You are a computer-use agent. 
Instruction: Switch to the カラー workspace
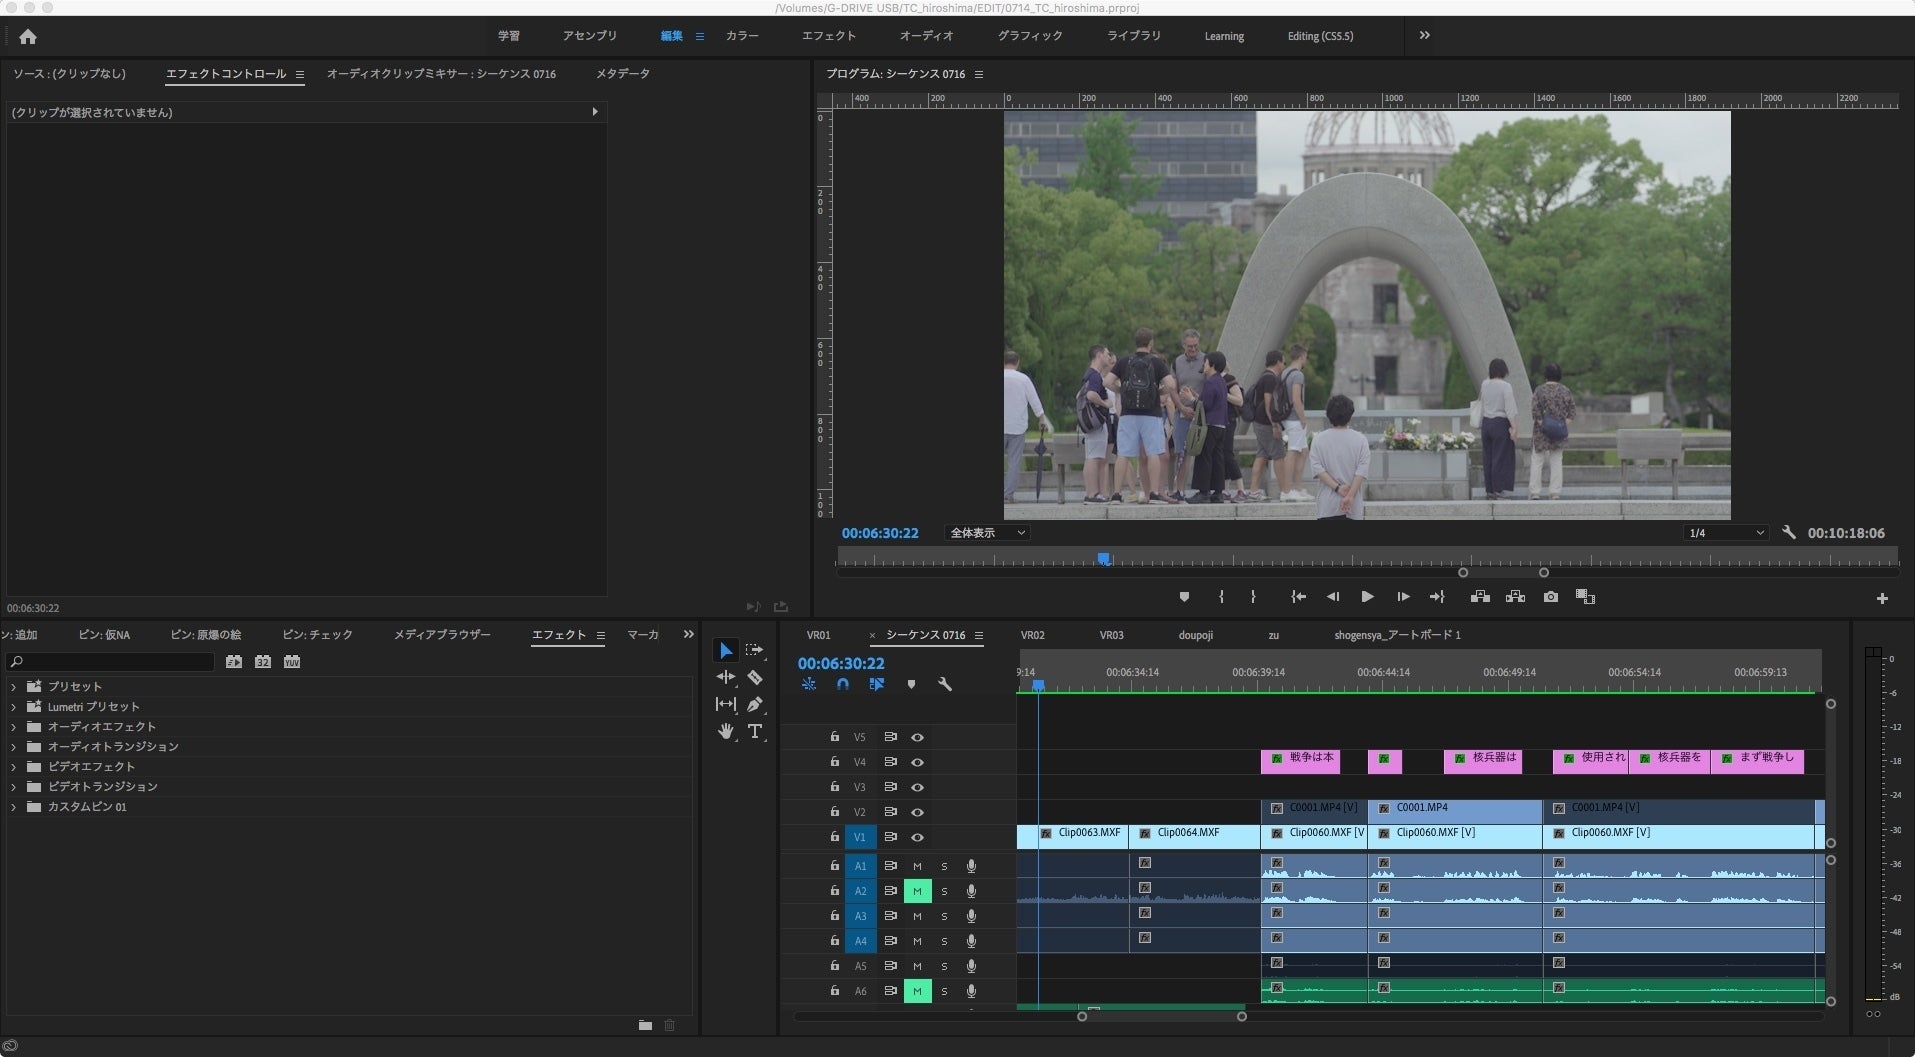[x=742, y=36]
